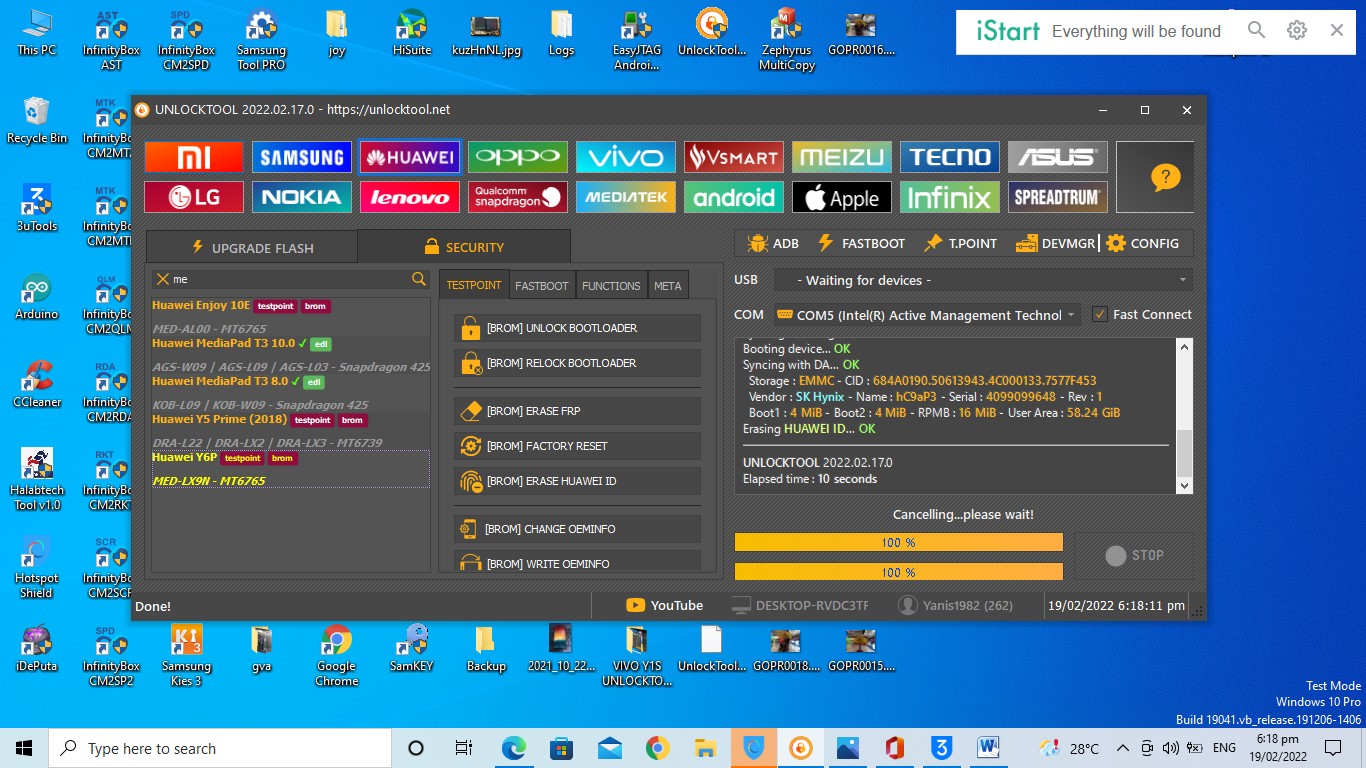Select the Qualcomm Snapdragon tile
Screen dimensions: 1366x768
[x=518, y=197]
